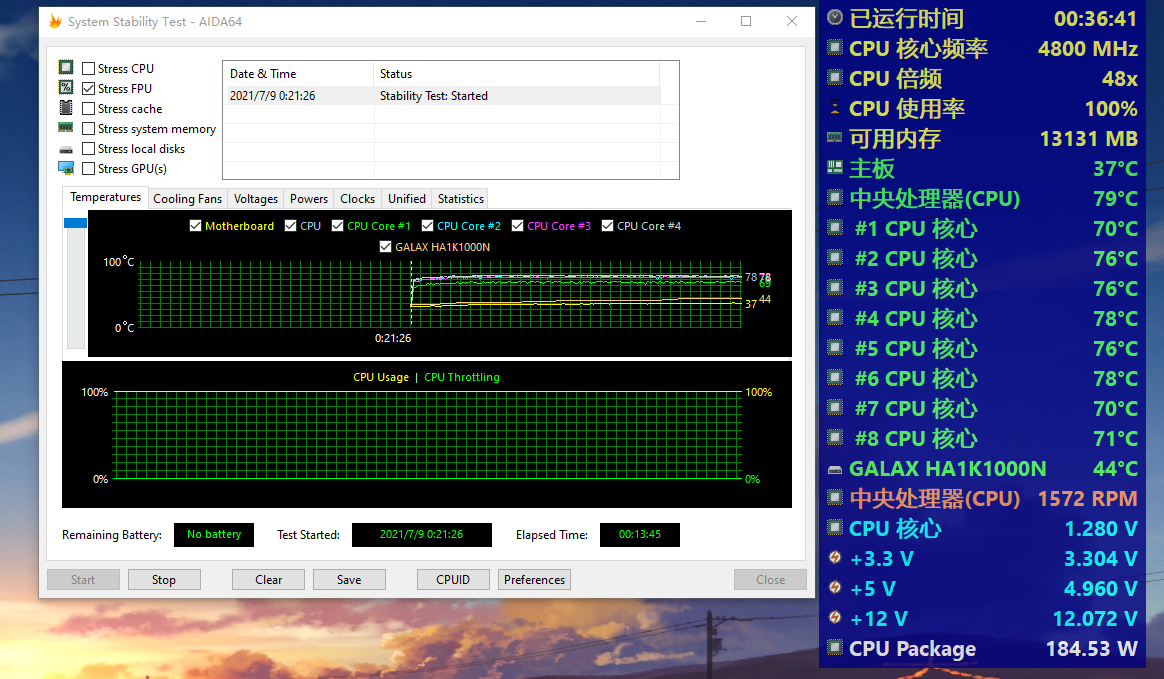
Task: Click the vertical slider beside the temperature graph
Action: (75, 224)
